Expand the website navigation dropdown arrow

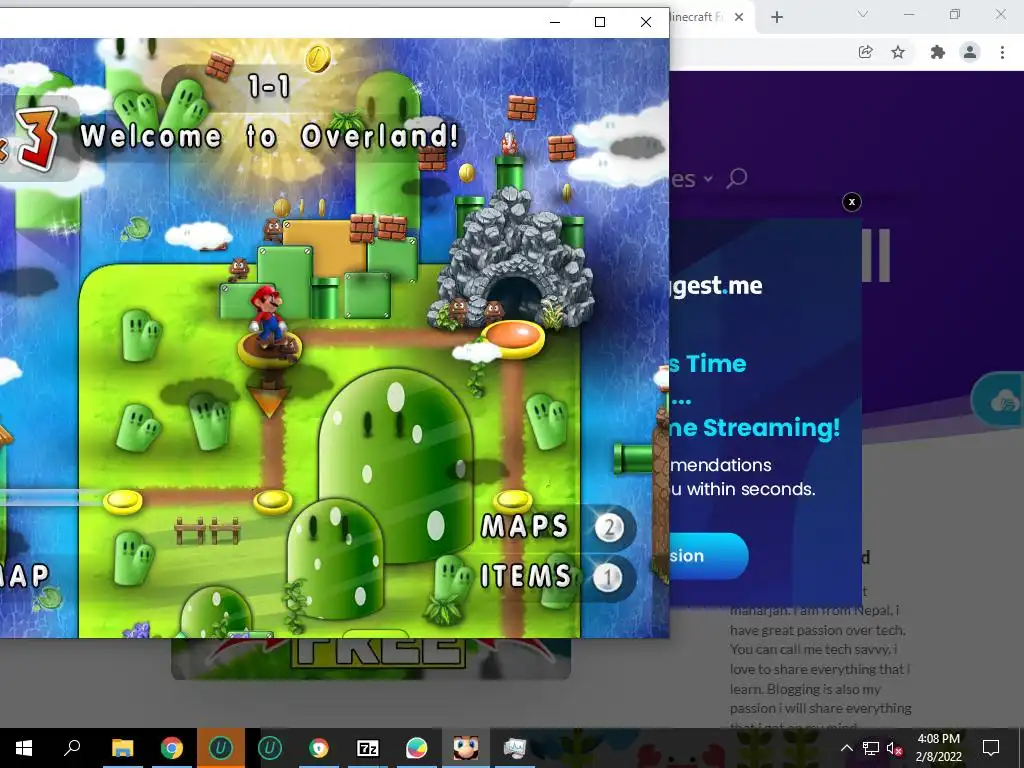(708, 178)
